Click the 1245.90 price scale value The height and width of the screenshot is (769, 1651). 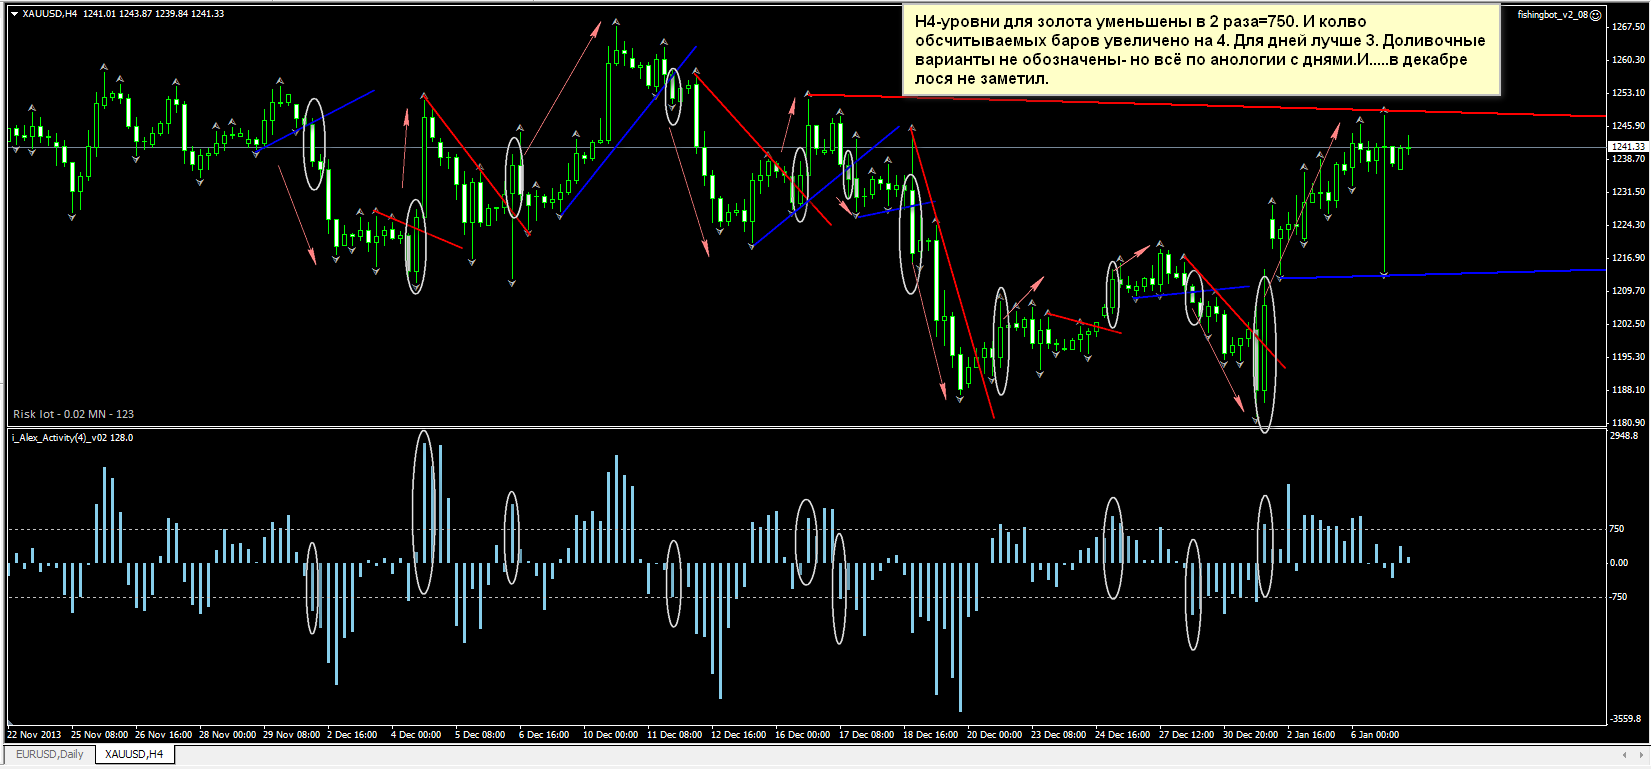[1628, 126]
